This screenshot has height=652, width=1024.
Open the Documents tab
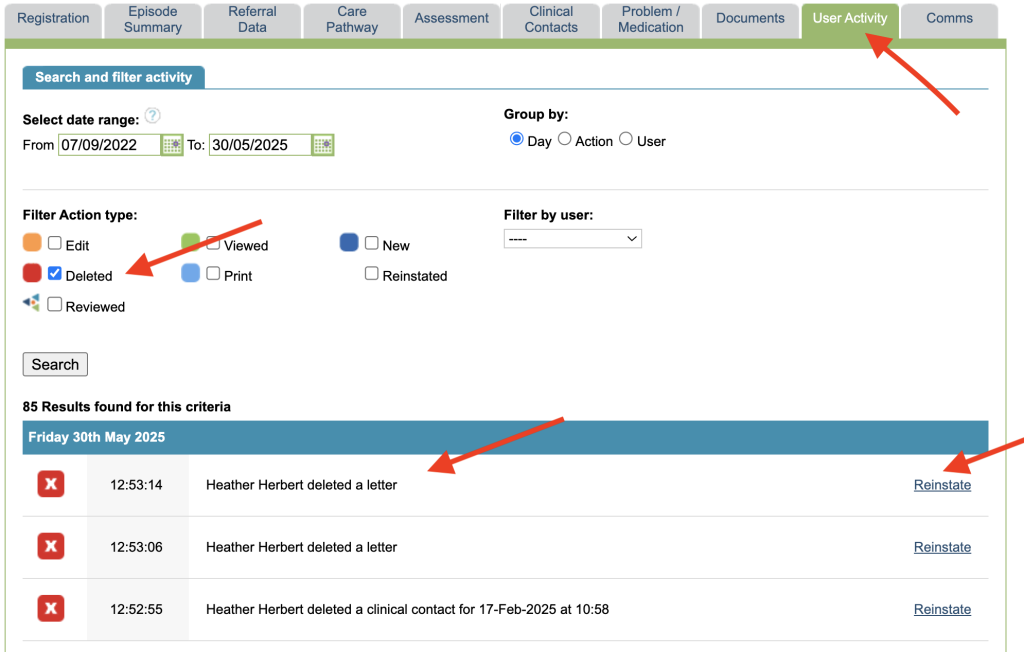pos(750,19)
